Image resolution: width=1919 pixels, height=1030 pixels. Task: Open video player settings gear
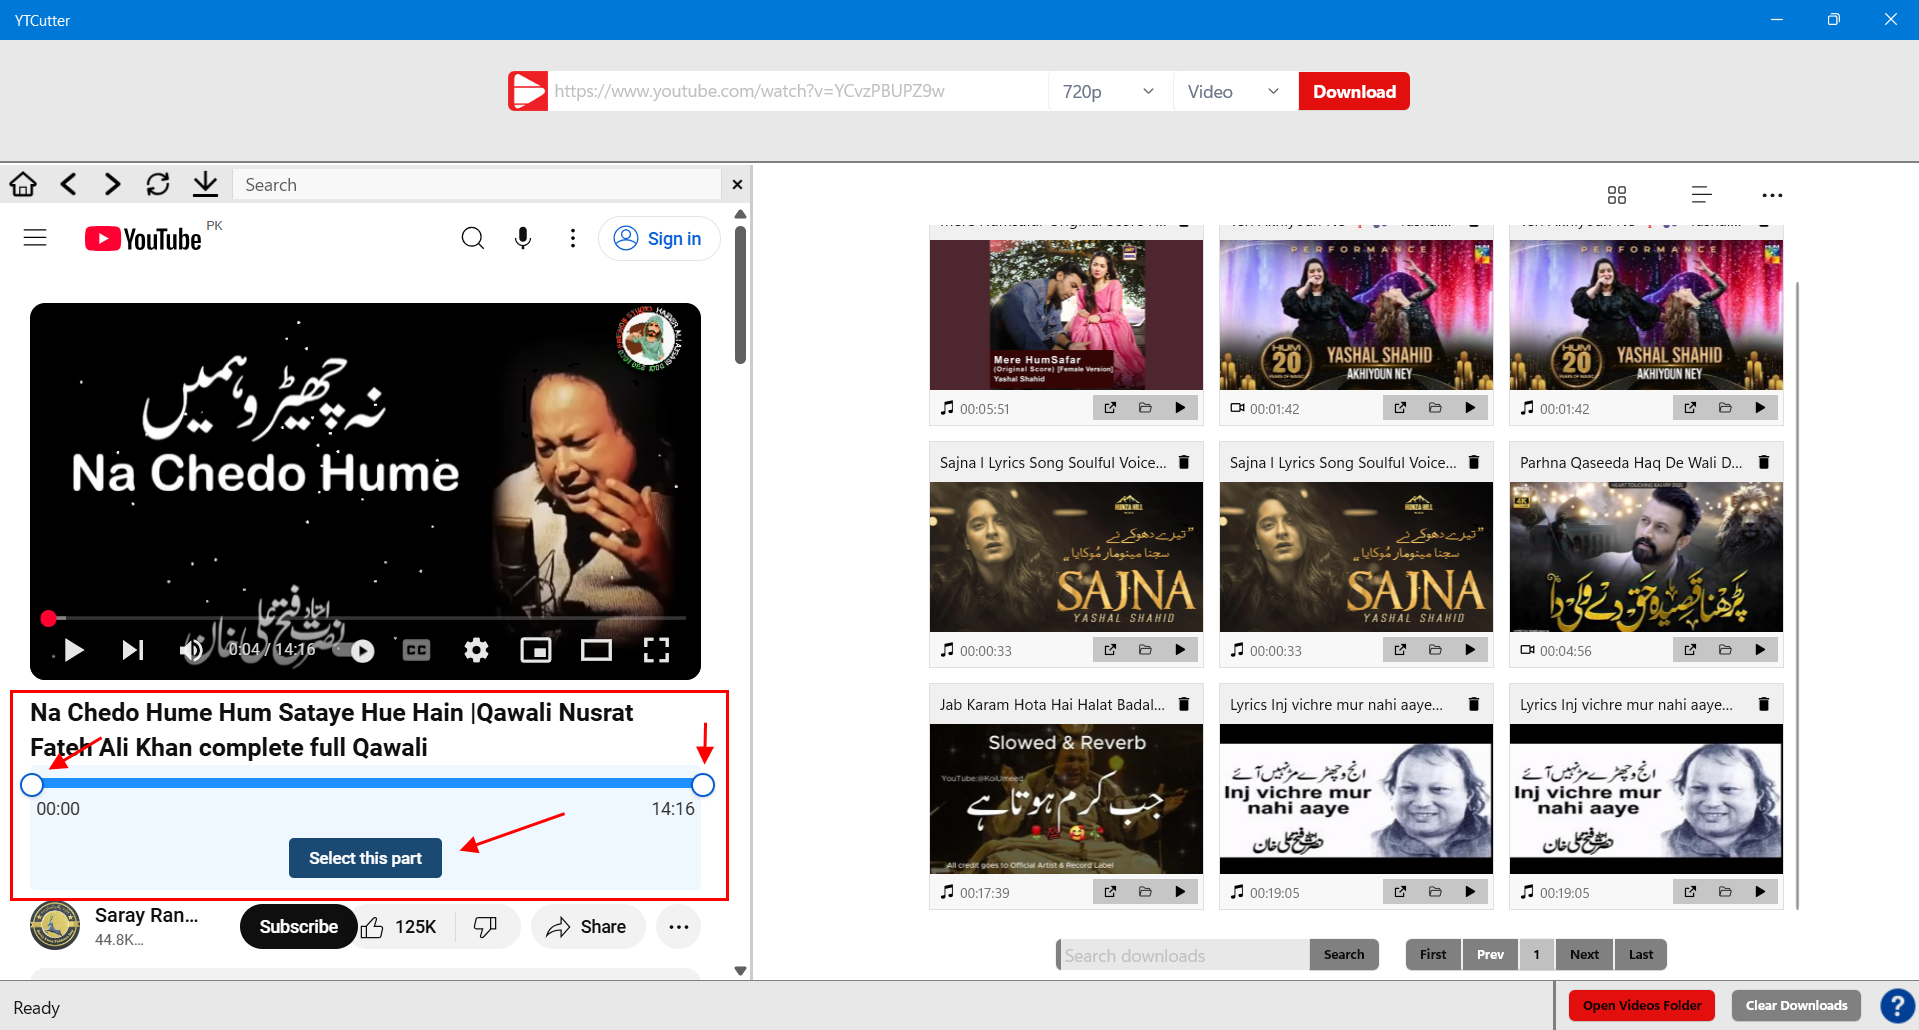476,651
